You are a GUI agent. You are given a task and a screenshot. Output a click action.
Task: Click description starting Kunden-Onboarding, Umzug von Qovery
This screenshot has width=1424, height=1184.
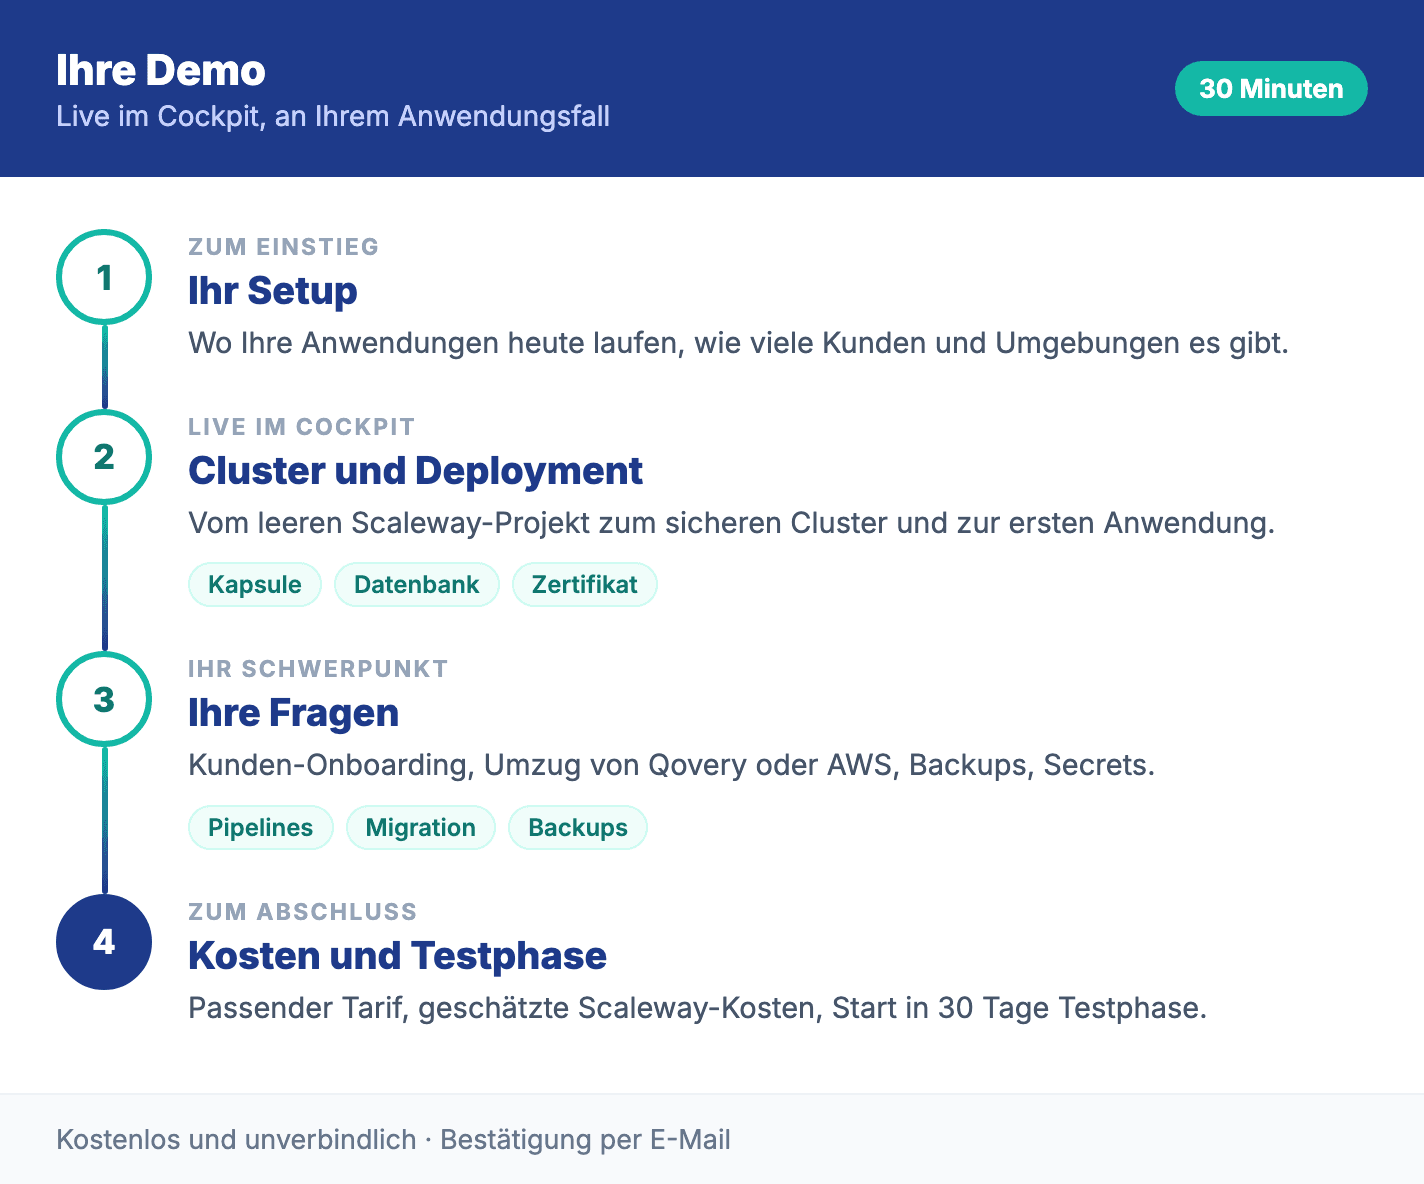(672, 765)
